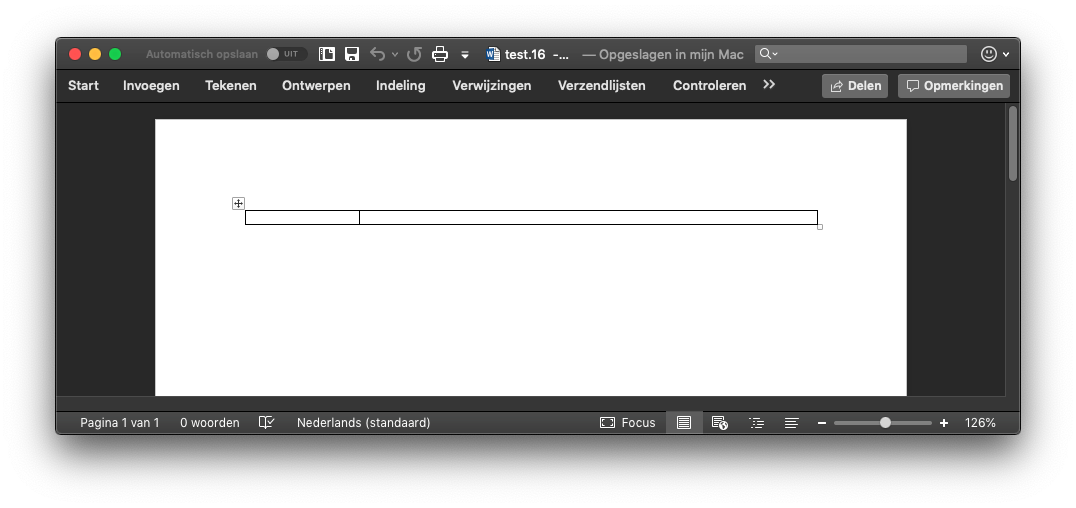Open the Opmerkingen comments button
Image resolution: width=1076 pixels, height=508 pixels.
[954, 86]
